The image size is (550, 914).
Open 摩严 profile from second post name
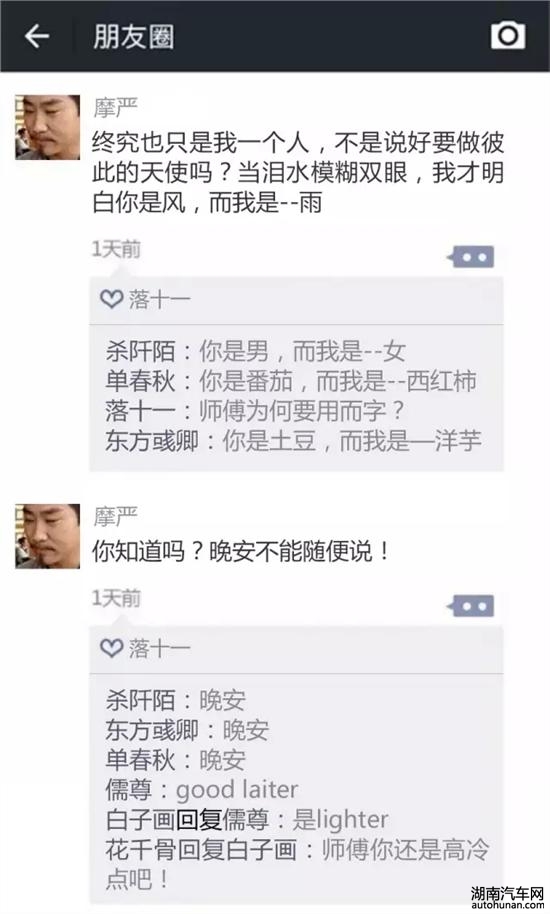[115, 516]
